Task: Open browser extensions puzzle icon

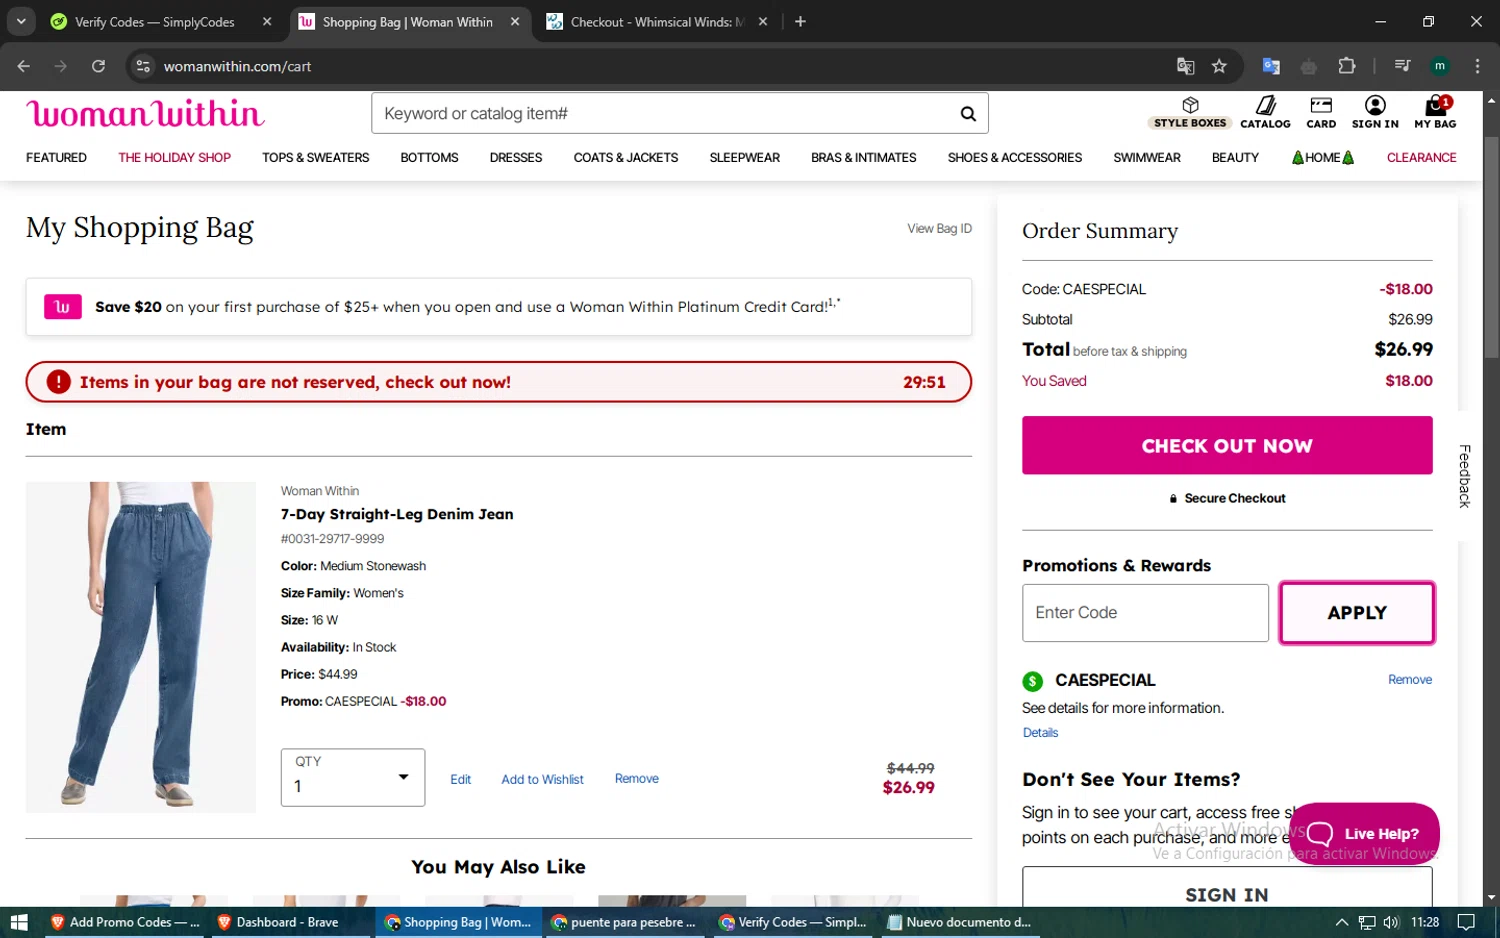Action: click(1346, 66)
